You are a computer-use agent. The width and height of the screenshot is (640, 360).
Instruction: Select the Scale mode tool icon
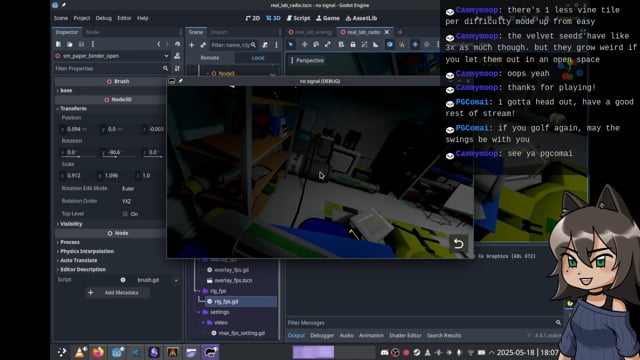(328, 44)
